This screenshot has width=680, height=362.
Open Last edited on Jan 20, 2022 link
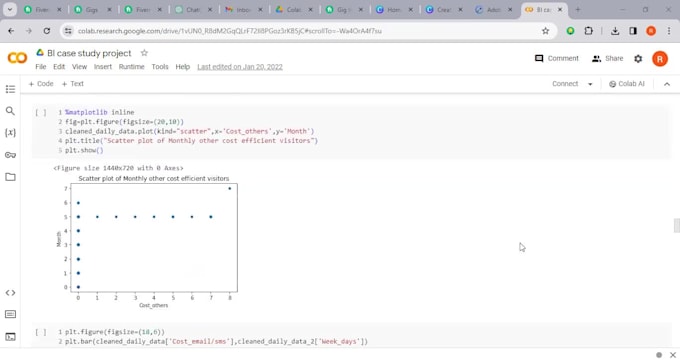[x=240, y=67]
